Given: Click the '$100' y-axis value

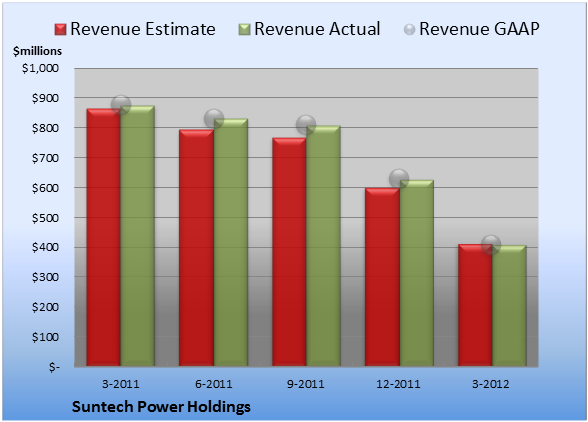Looking at the screenshot, I should 45,337.
